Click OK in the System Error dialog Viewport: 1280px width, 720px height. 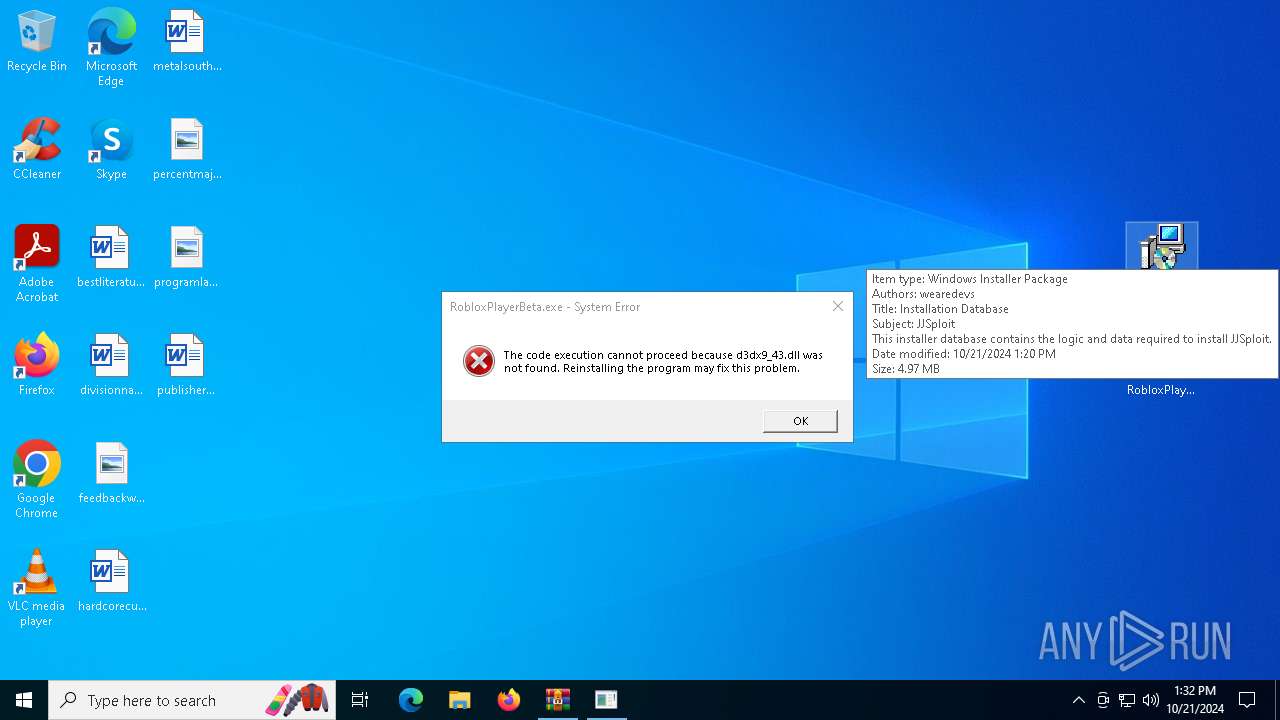click(x=800, y=421)
